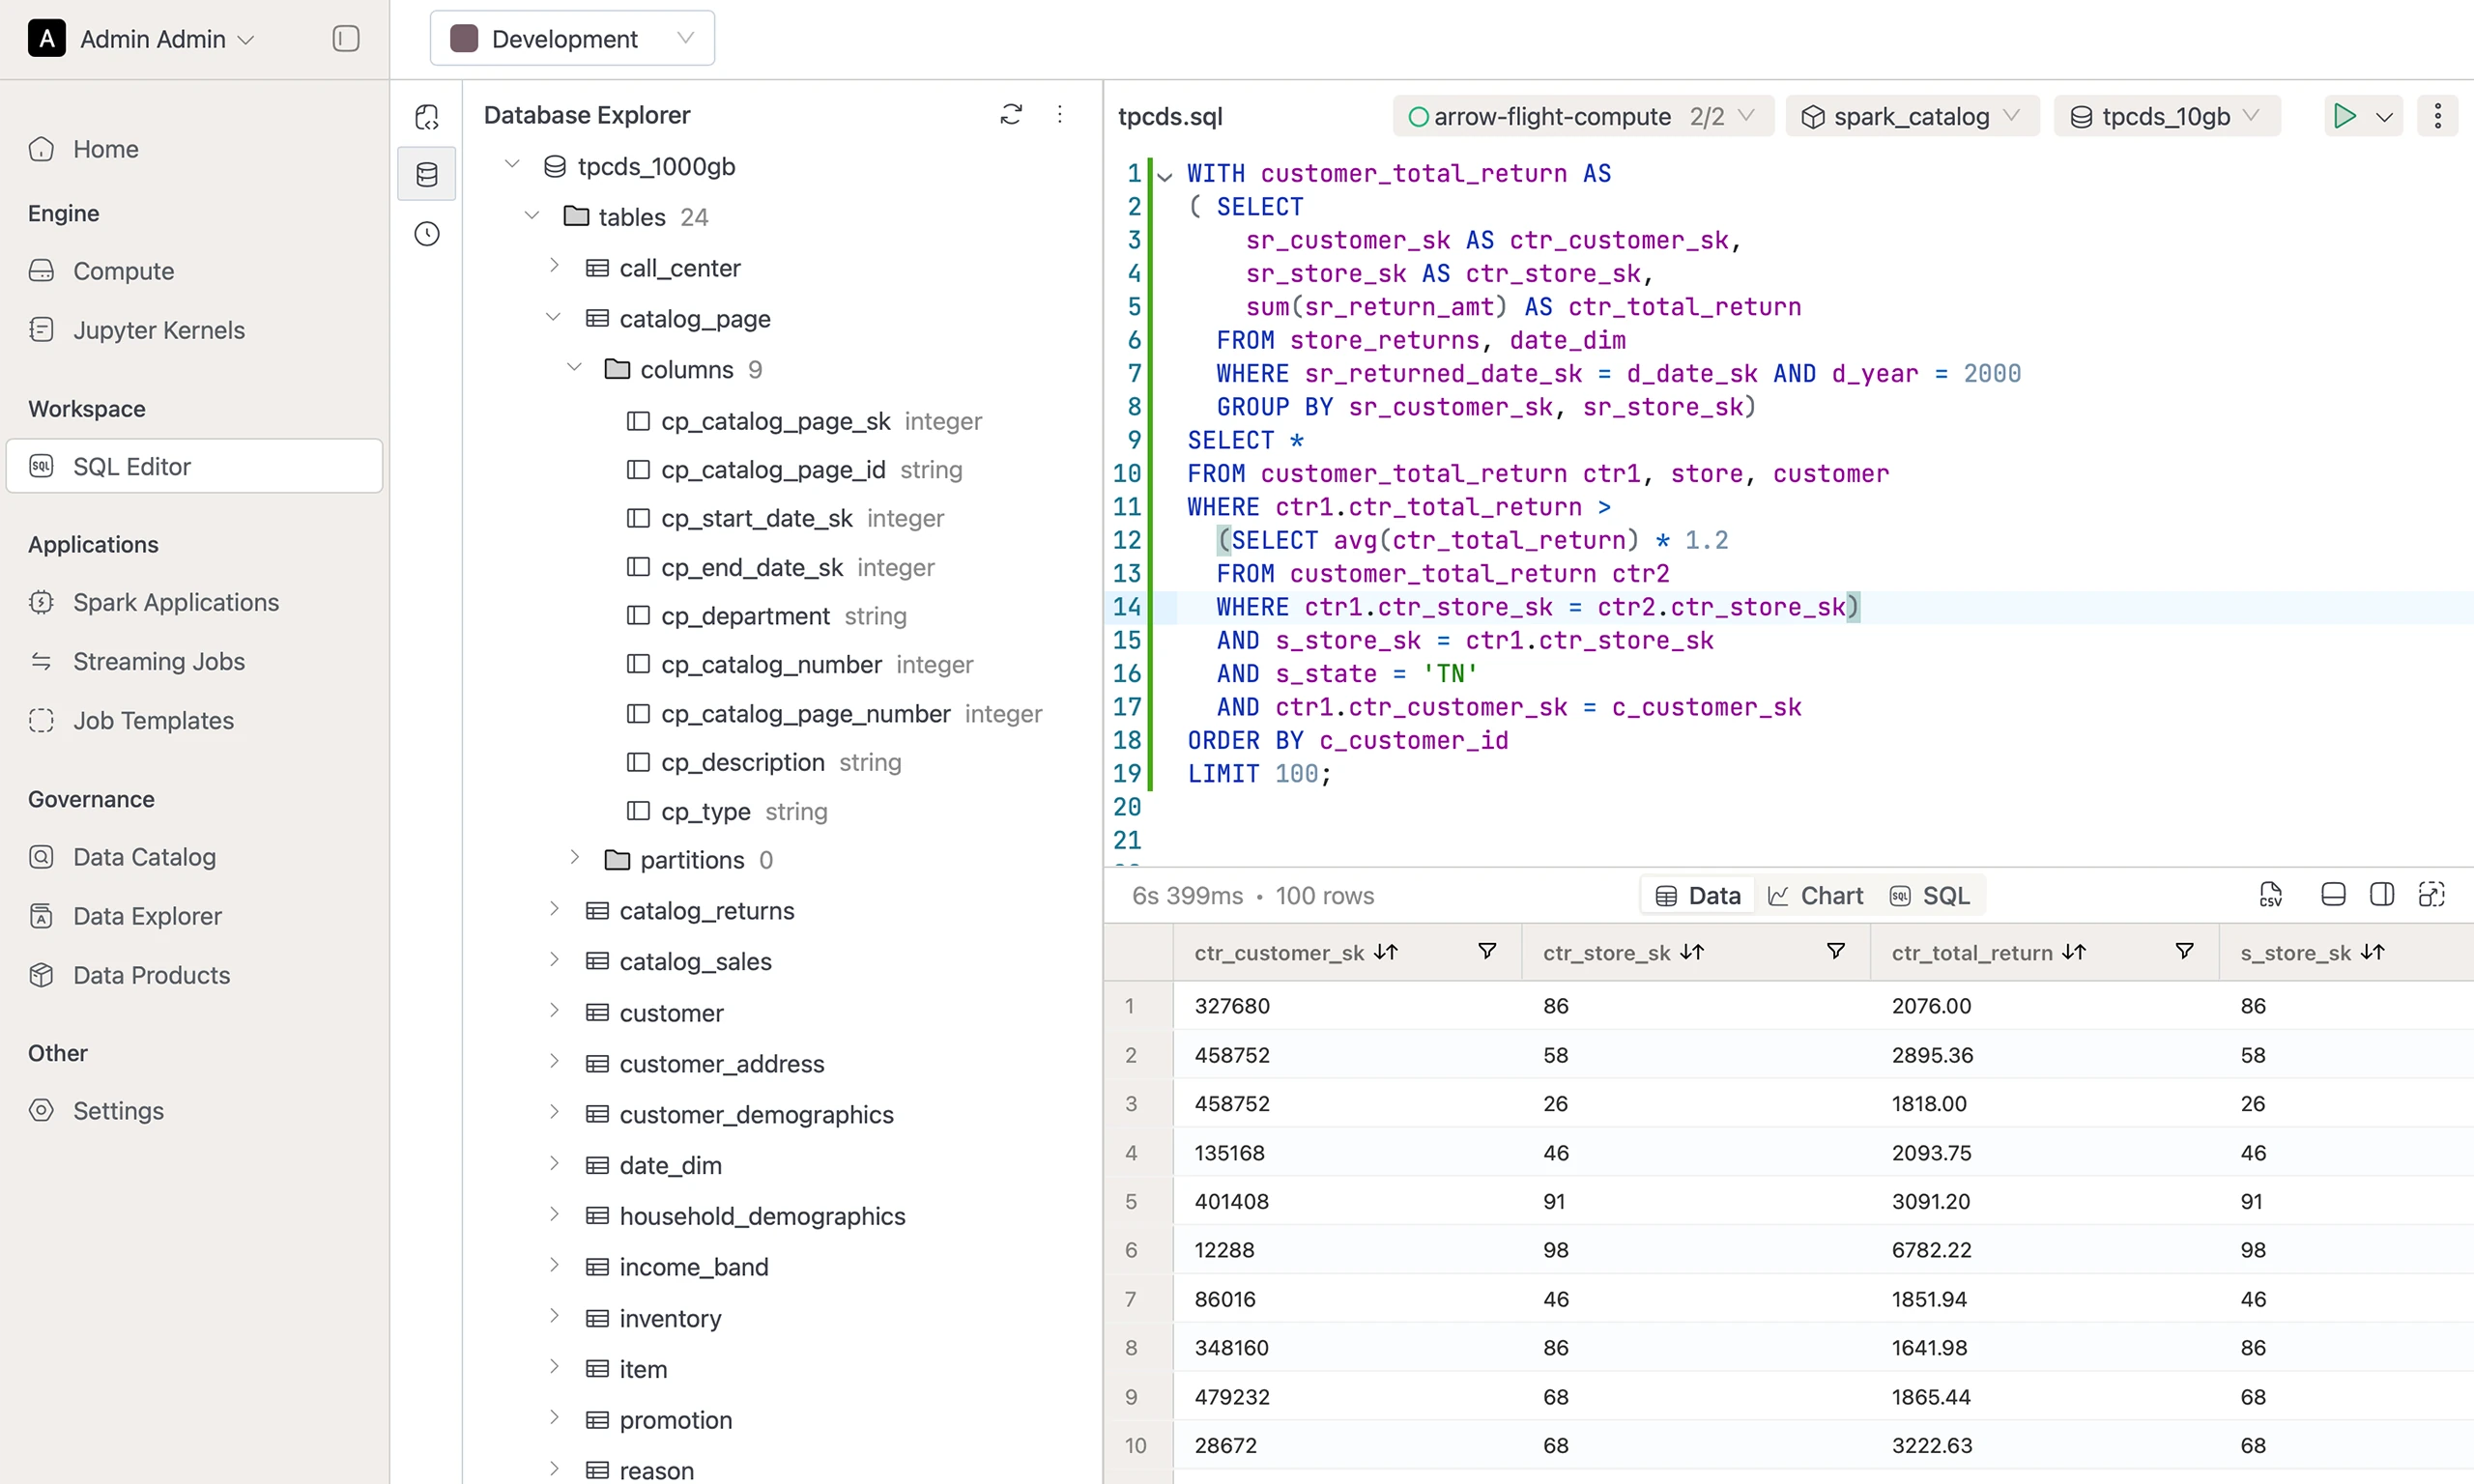This screenshot has height=1484, width=2474.
Task: Click editor line 14 code
Action: coord(1536,607)
